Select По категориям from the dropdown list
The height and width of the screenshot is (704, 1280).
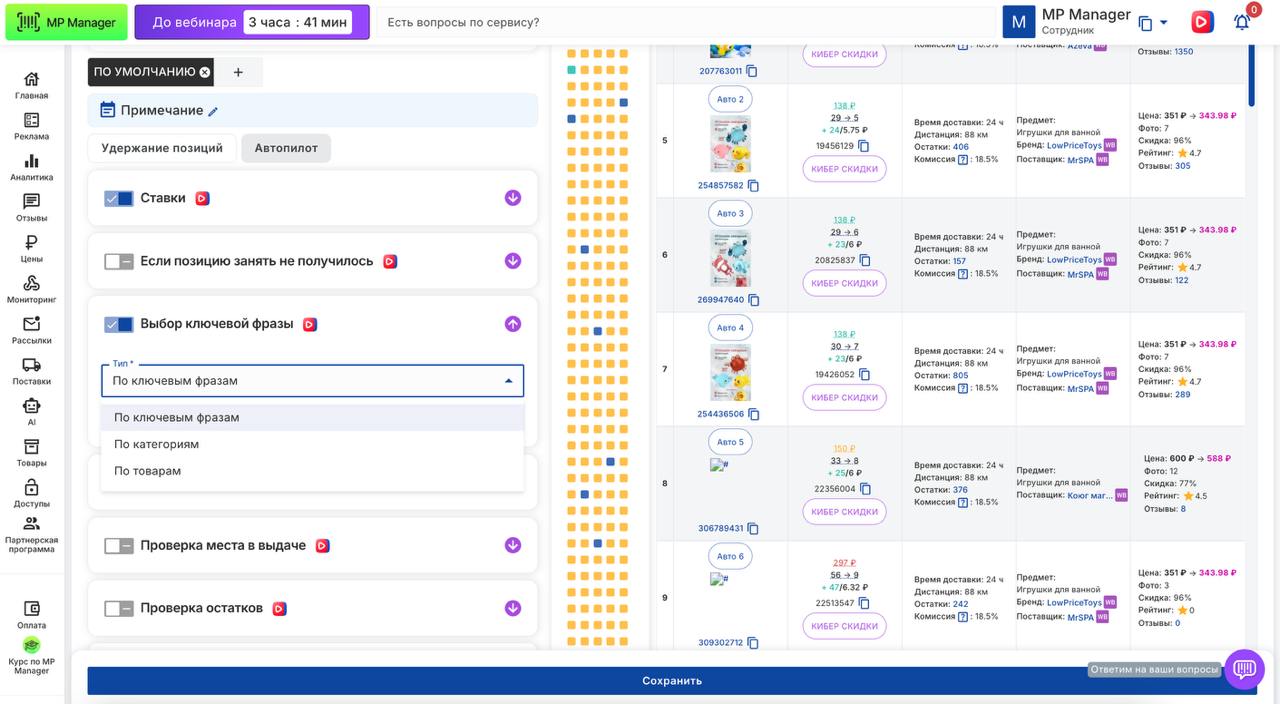pyautogui.click(x=156, y=444)
